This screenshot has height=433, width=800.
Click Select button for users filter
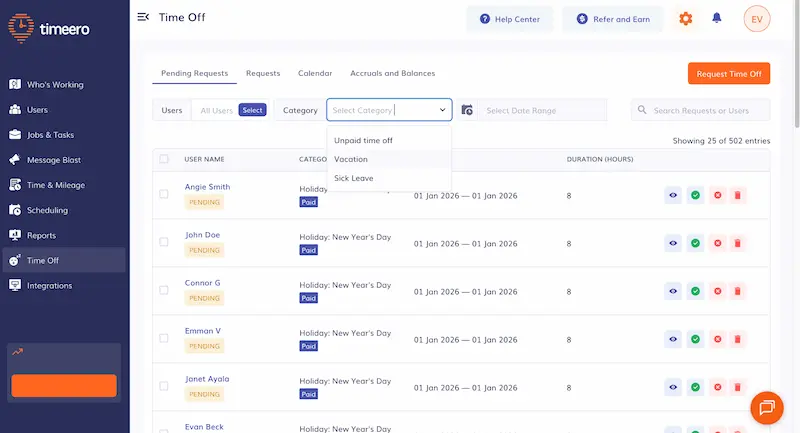pyautogui.click(x=253, y=110)
